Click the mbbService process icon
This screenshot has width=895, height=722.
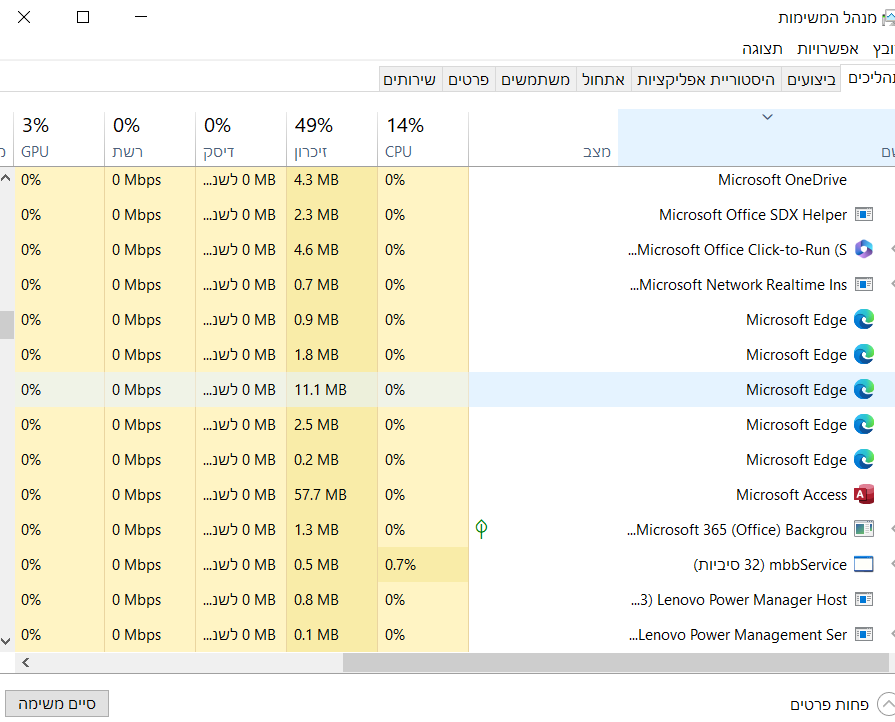864,565
